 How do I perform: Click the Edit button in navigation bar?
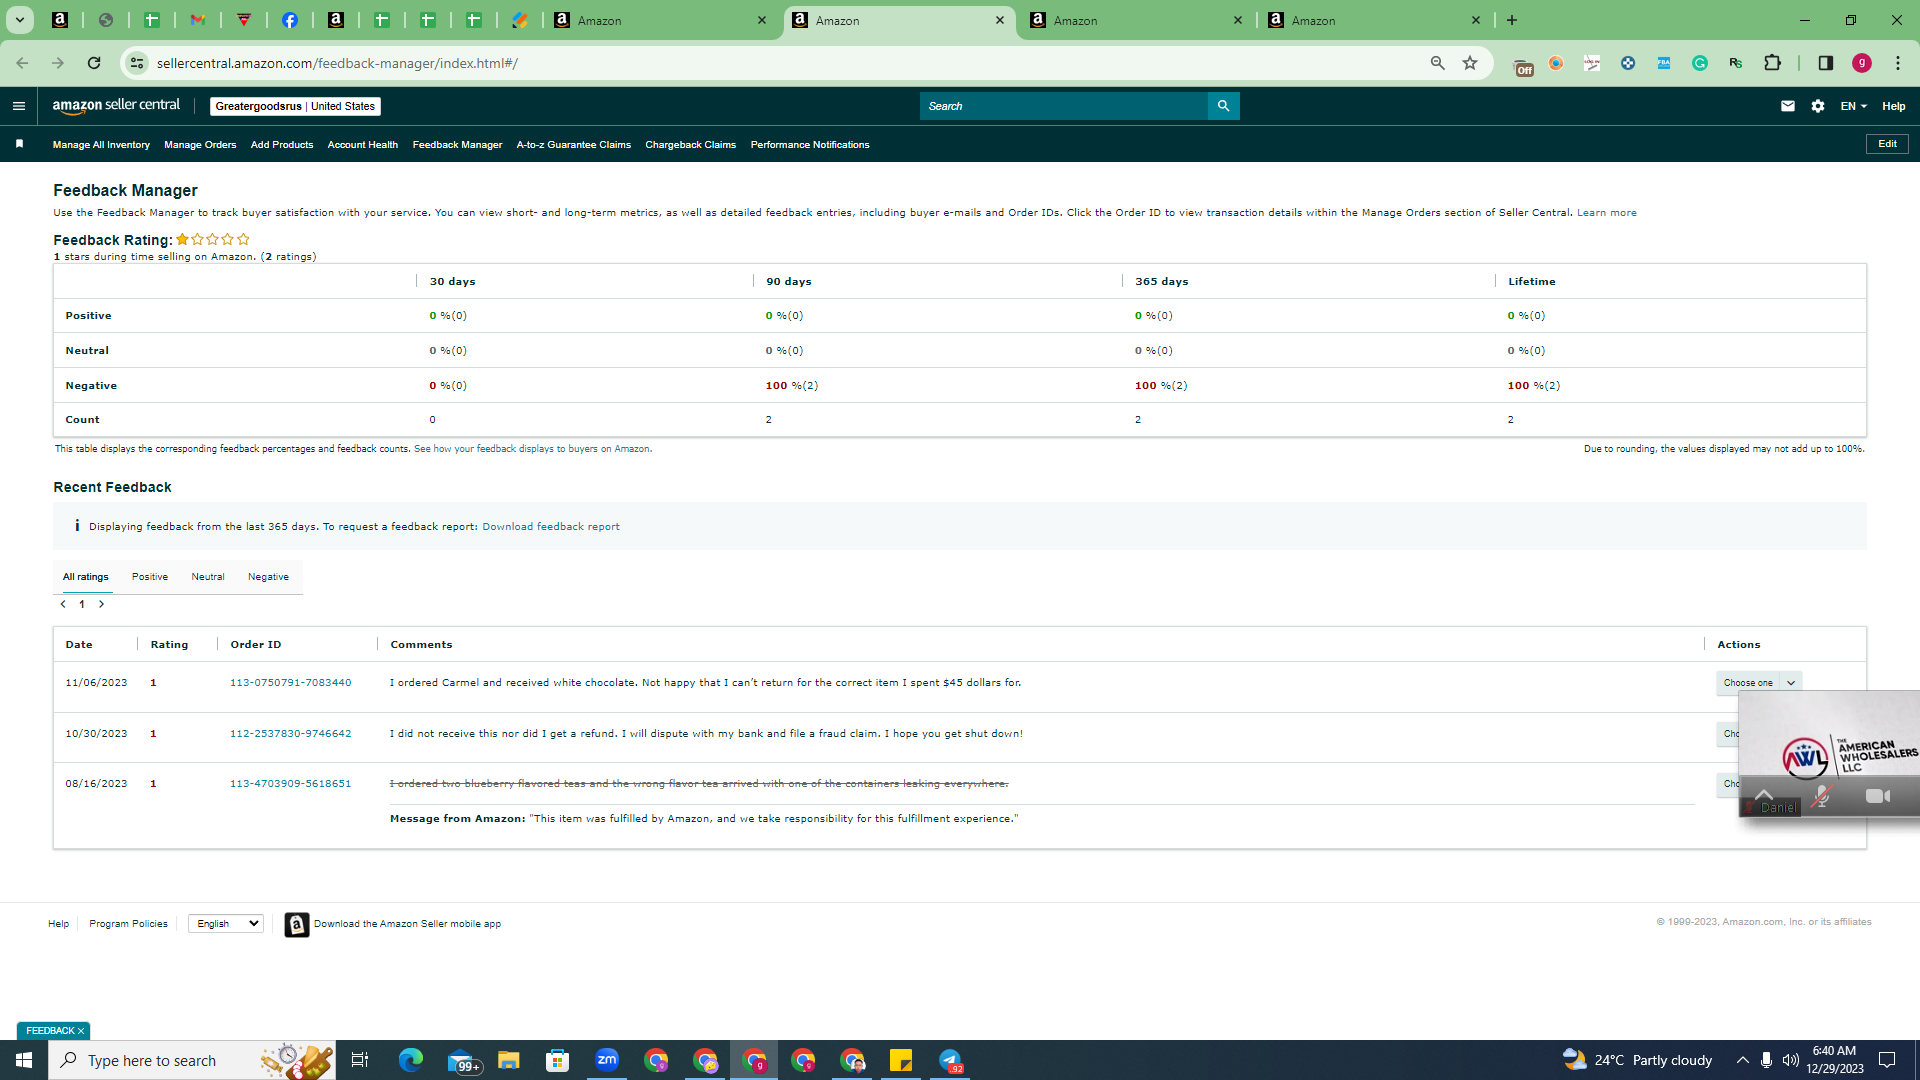pos(1887,144)
